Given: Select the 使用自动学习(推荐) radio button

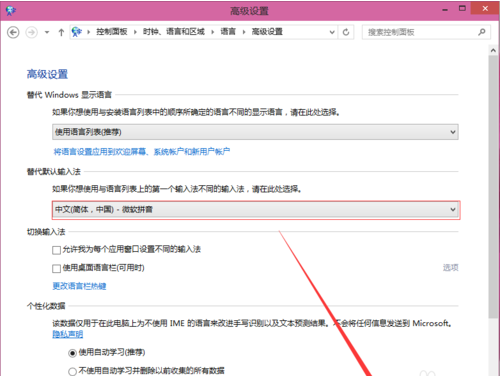Looking at the screenshot, I should 72,353.
